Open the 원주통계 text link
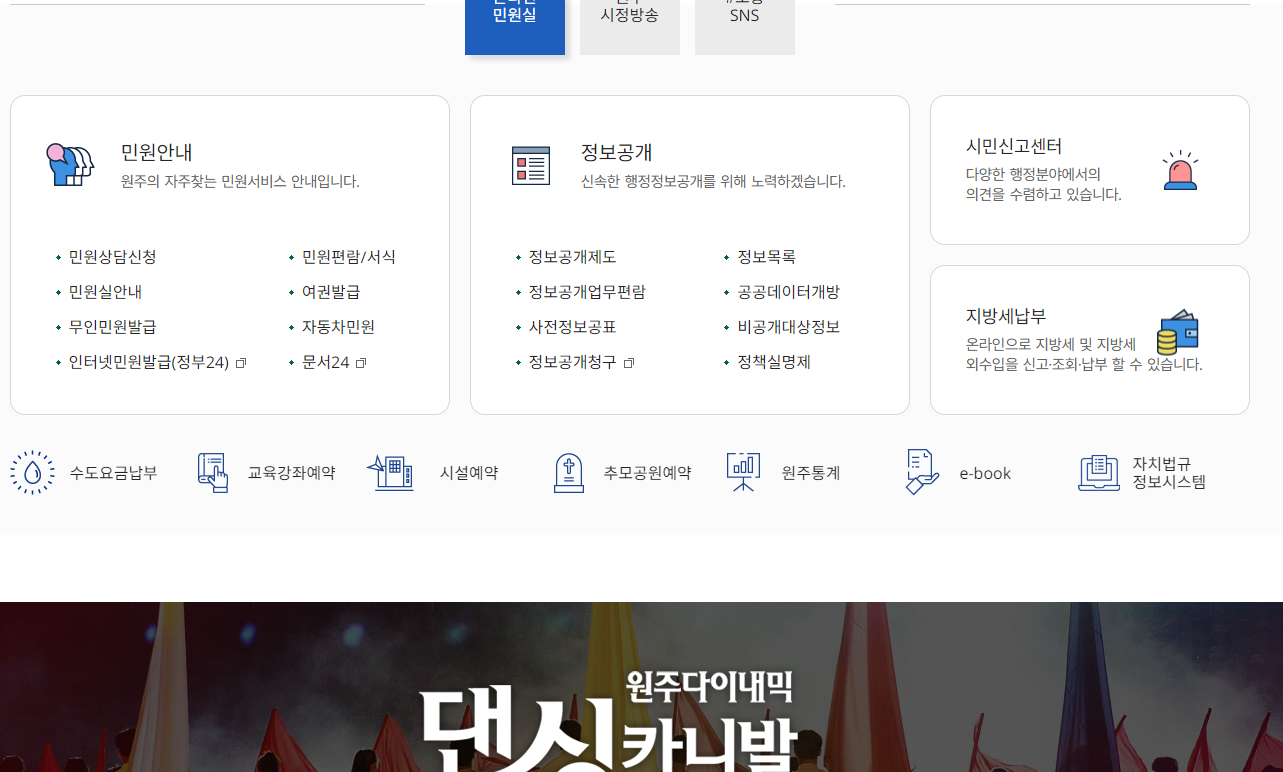 (x=811, y=473)
